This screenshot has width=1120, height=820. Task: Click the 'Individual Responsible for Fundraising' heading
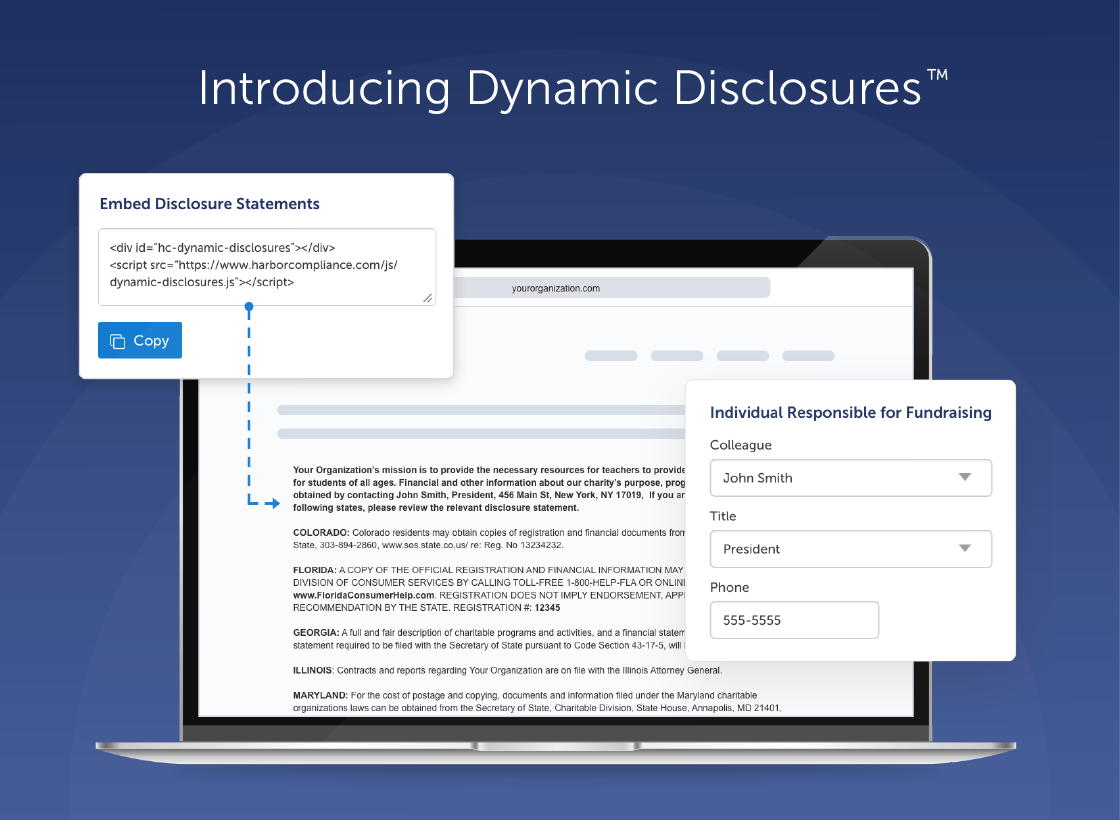(851, 412)
